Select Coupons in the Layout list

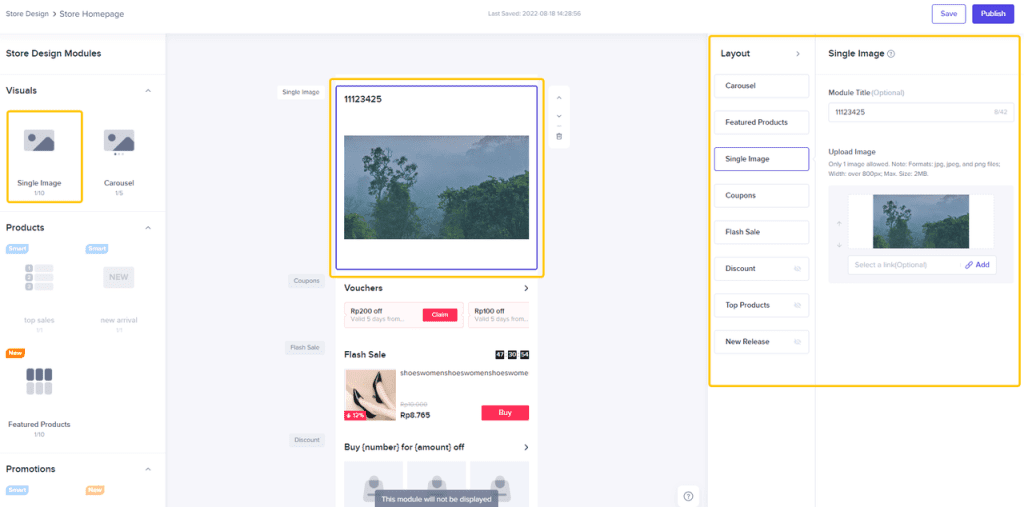[761, 195]
